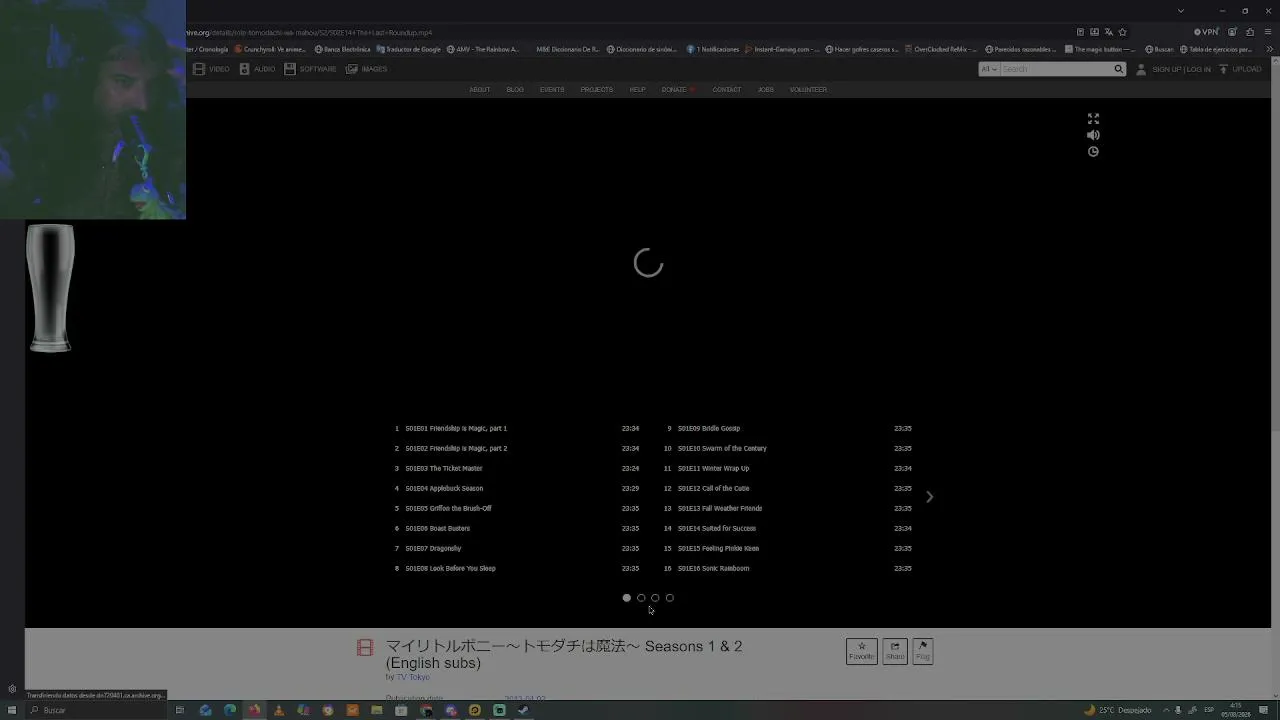Open the Jobs menu item
The height and width of the screenshot is (720, 1280).
click(765, 90)
